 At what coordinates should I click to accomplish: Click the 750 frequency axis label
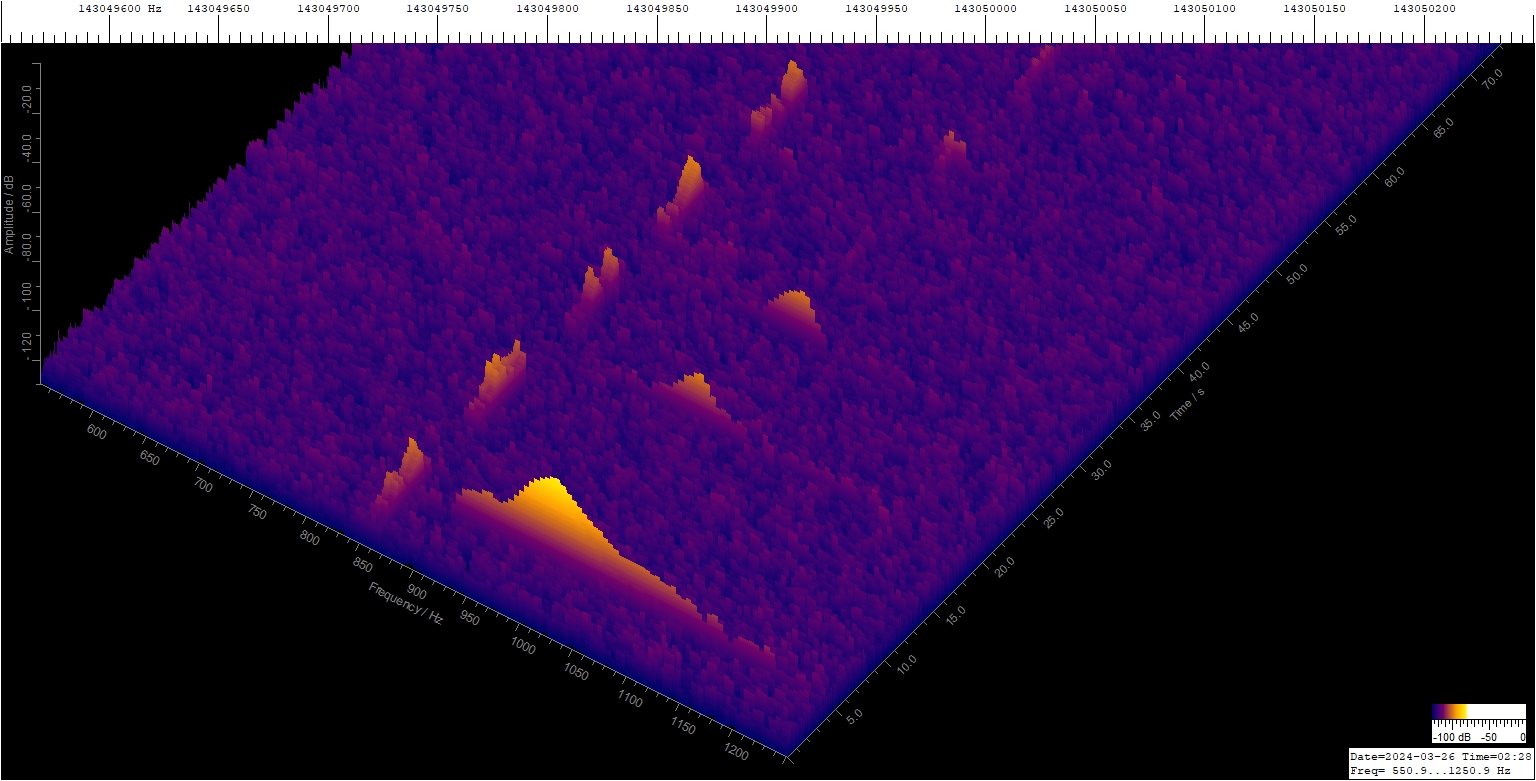coord(257,513)
